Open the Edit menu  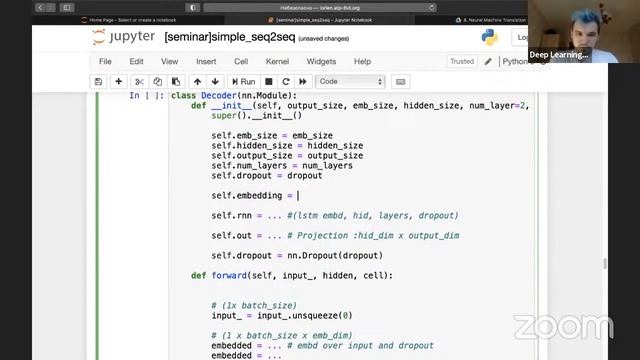point(136,62)
